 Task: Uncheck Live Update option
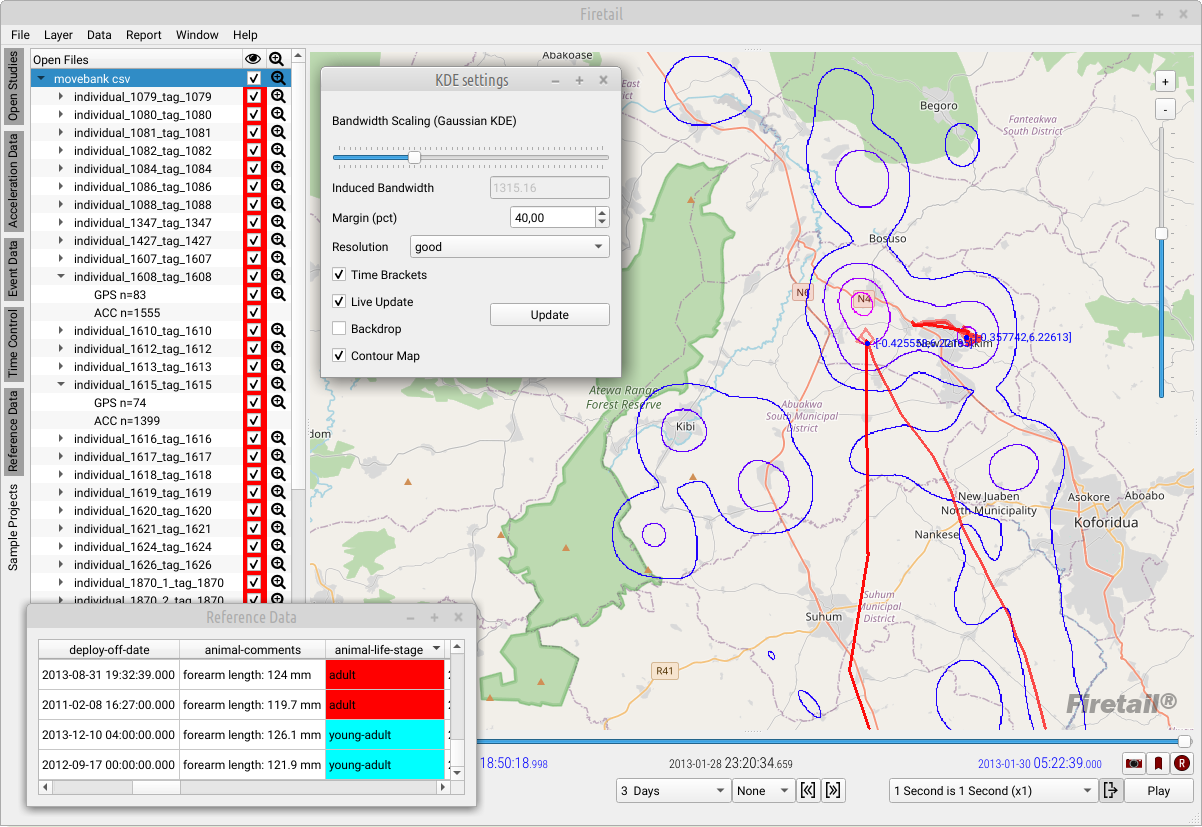tap(340, 302)
